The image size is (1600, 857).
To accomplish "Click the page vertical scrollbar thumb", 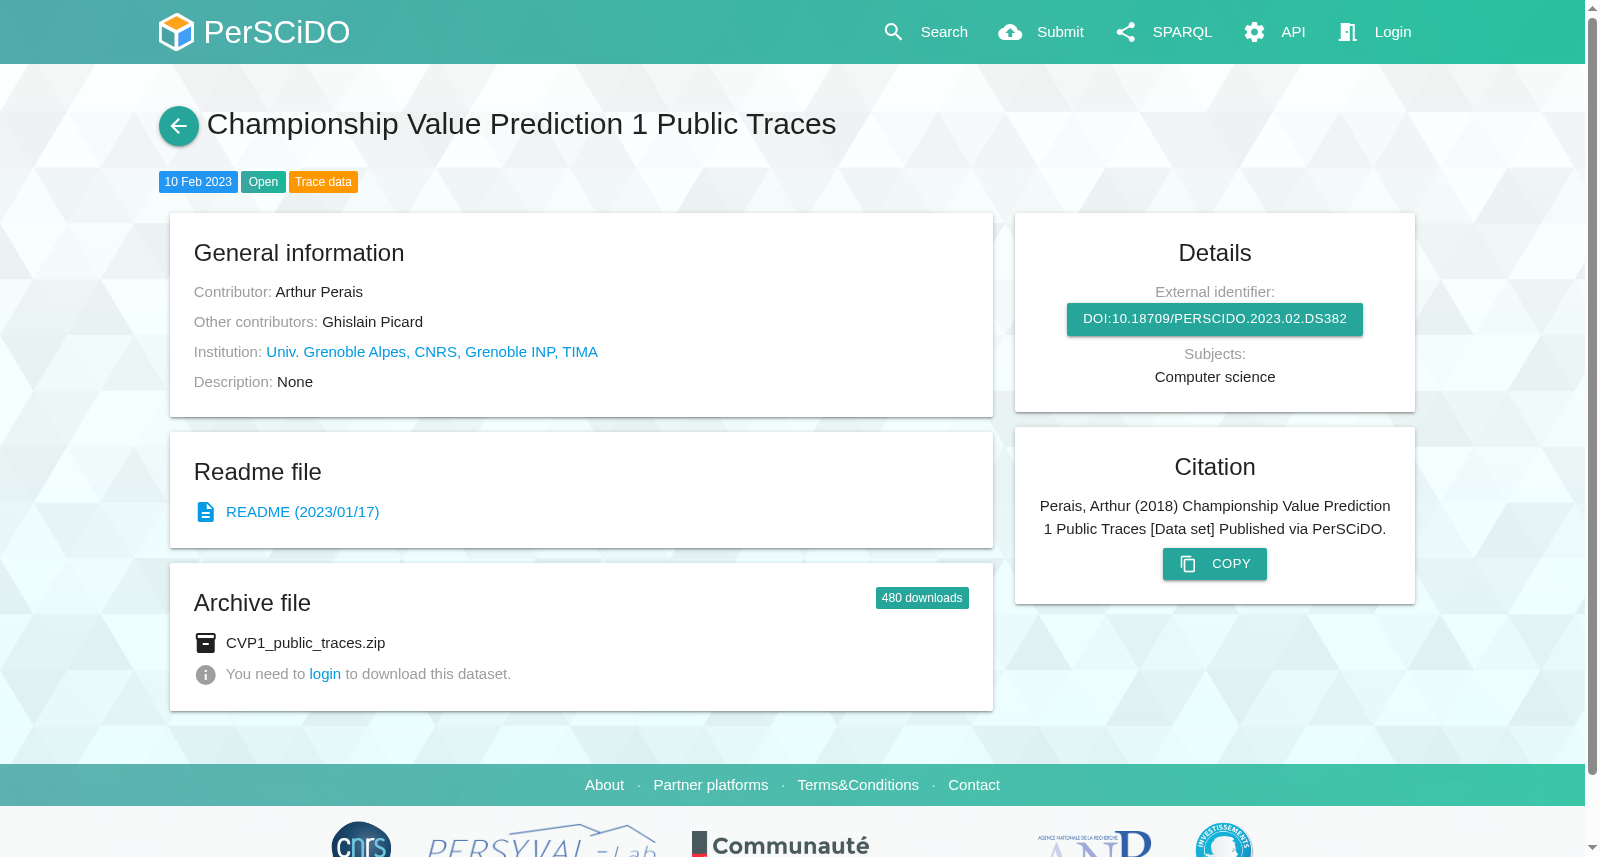I will pyautogui.click(x=1592, y=395).
